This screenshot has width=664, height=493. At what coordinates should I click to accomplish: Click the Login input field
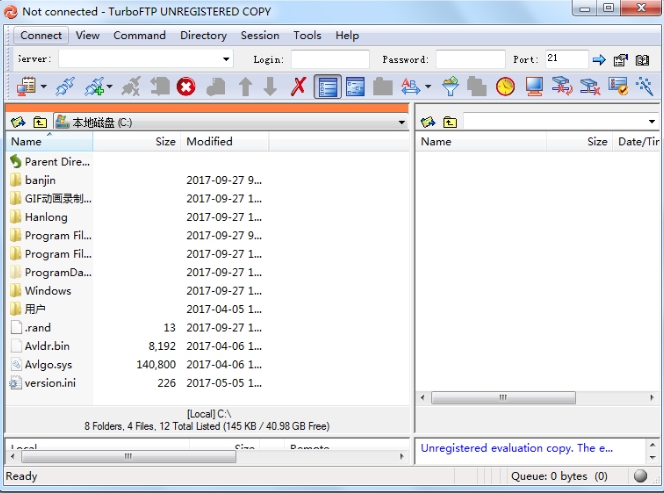point(330,59)
